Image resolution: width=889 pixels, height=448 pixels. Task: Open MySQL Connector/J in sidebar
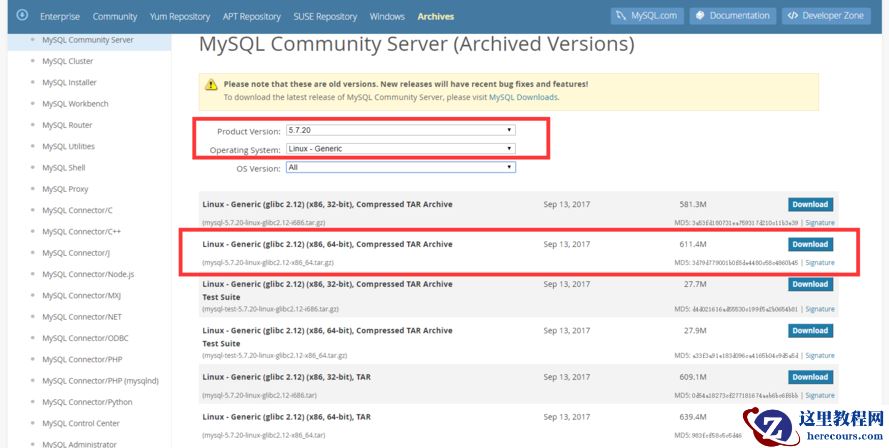(x=76, y=253)
